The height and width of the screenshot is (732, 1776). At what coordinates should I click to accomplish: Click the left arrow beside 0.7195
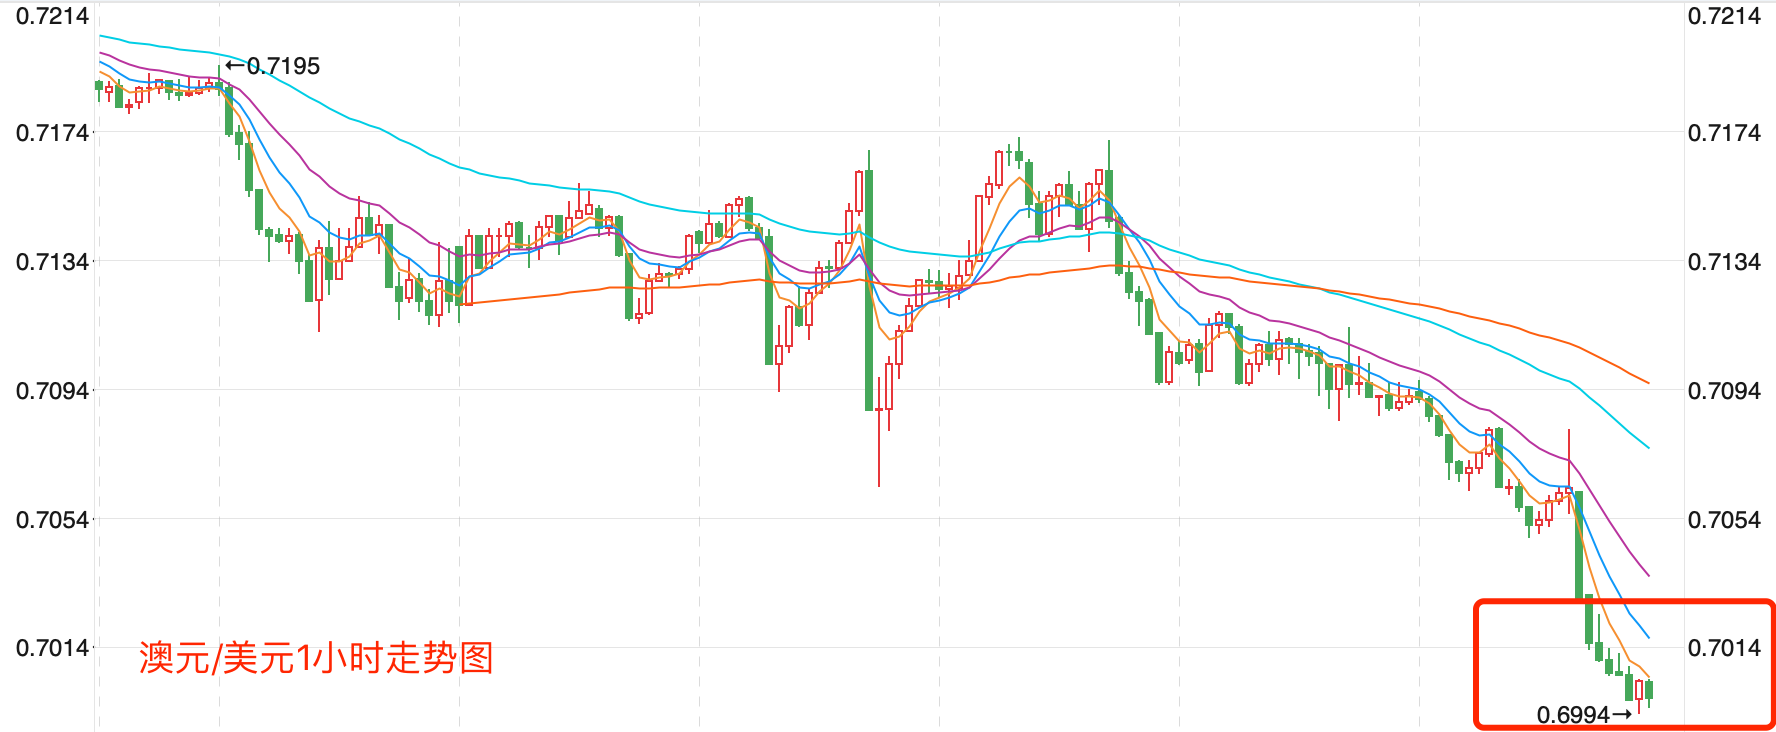[234, 66]
